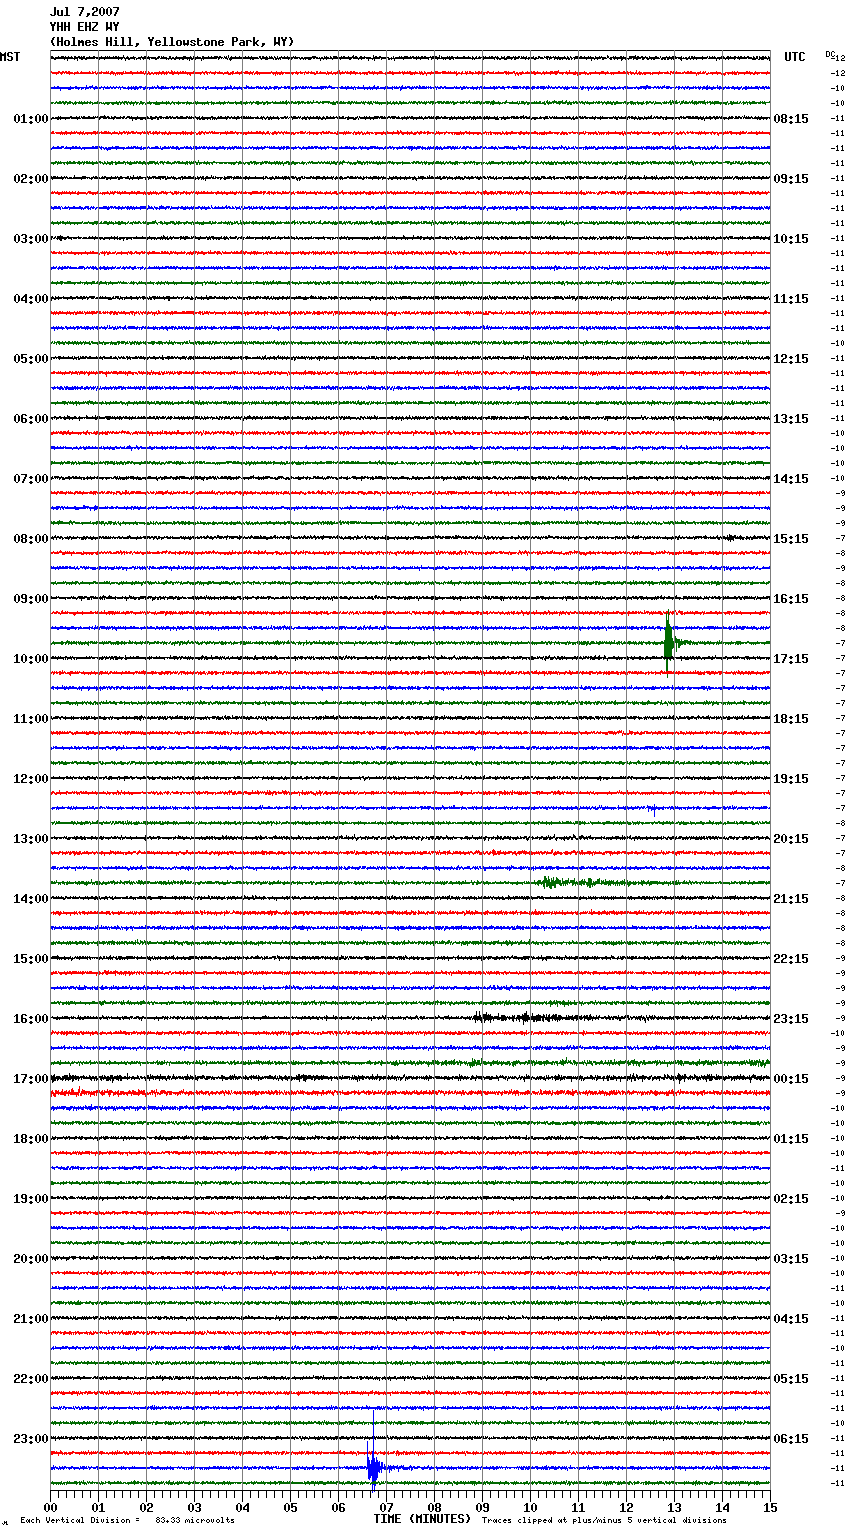Select the 18:00 MST time label
Viewport: 850px width, 1534px height.
point(31,1139)
